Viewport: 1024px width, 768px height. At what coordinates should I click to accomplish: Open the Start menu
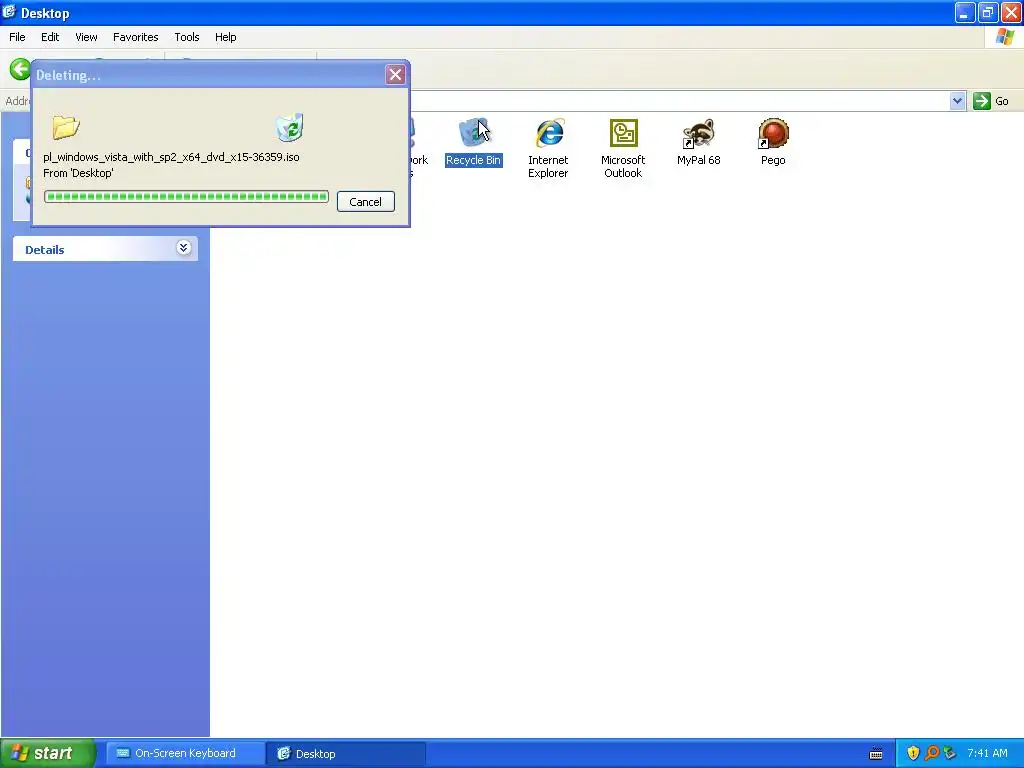[48, 753]
